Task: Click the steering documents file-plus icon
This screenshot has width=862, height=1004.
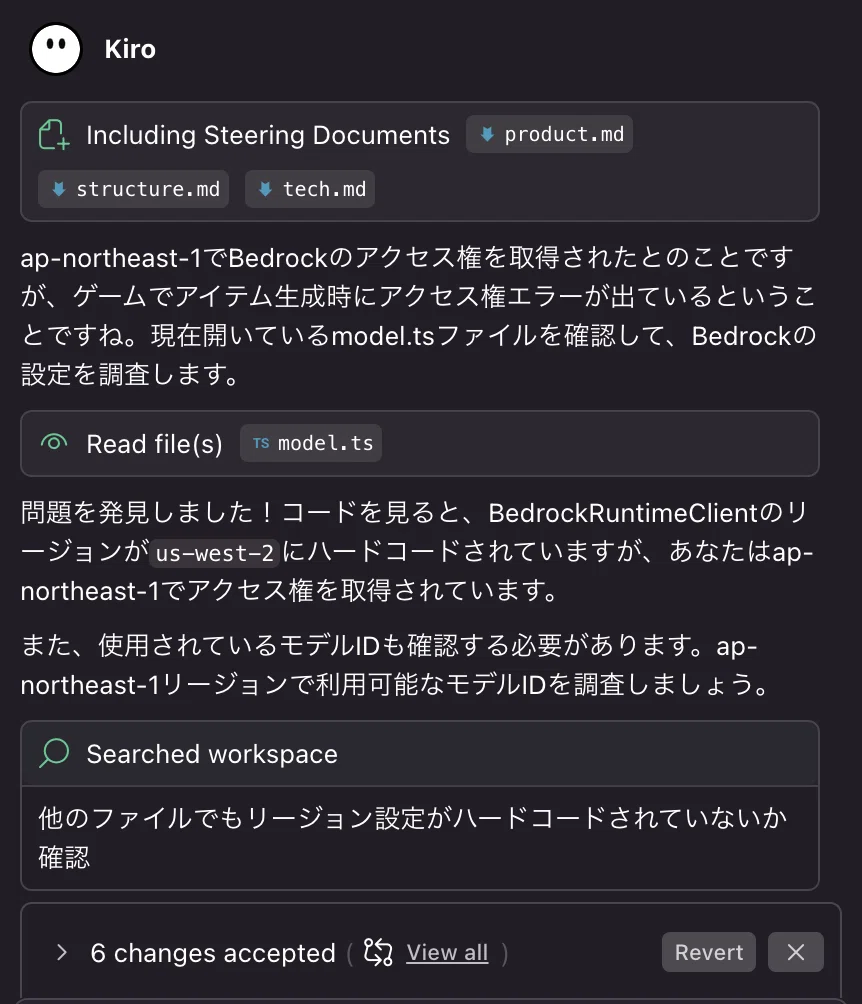Action: pos(54,135)
